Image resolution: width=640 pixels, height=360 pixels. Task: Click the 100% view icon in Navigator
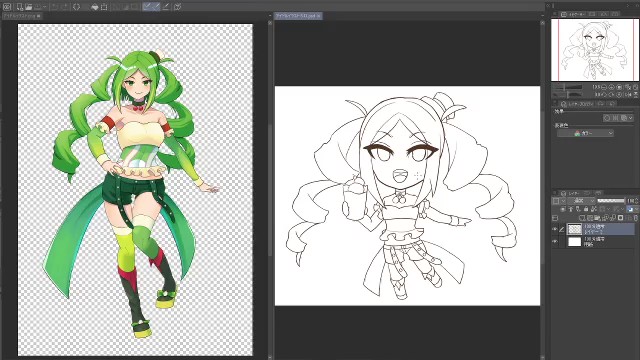click(x=619, y=87)
